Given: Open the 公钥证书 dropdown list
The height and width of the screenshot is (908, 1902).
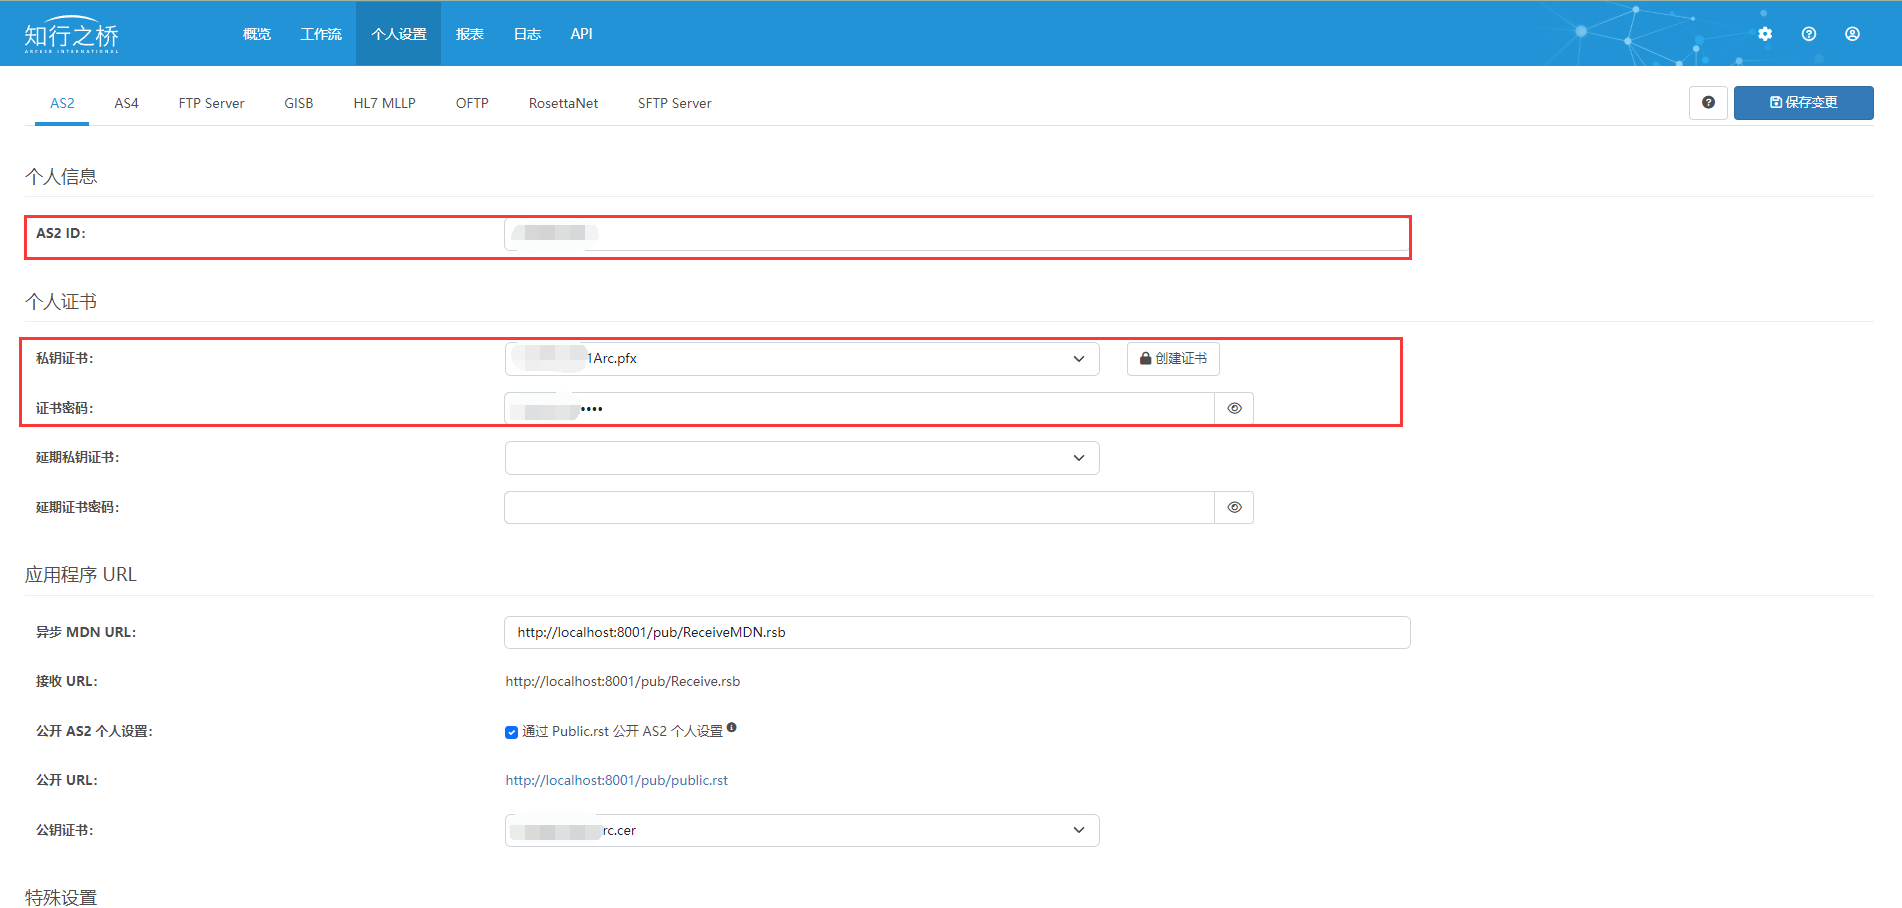Looking at the screenshot, I should click(x=801, y=831).
